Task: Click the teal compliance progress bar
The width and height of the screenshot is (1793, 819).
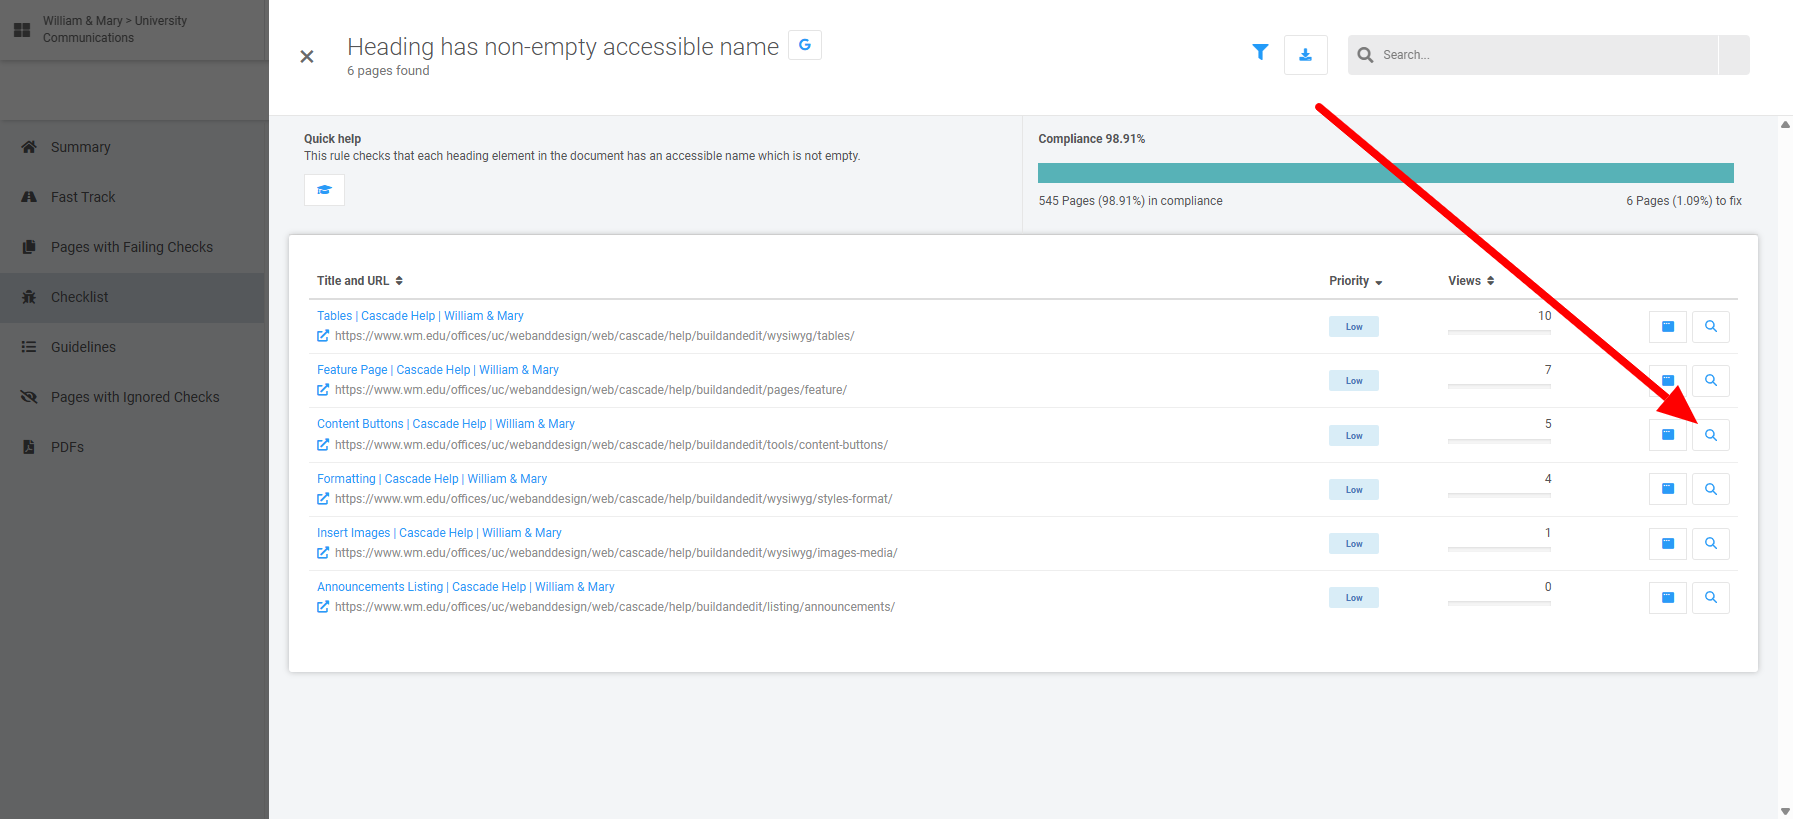Action: 1386,173
